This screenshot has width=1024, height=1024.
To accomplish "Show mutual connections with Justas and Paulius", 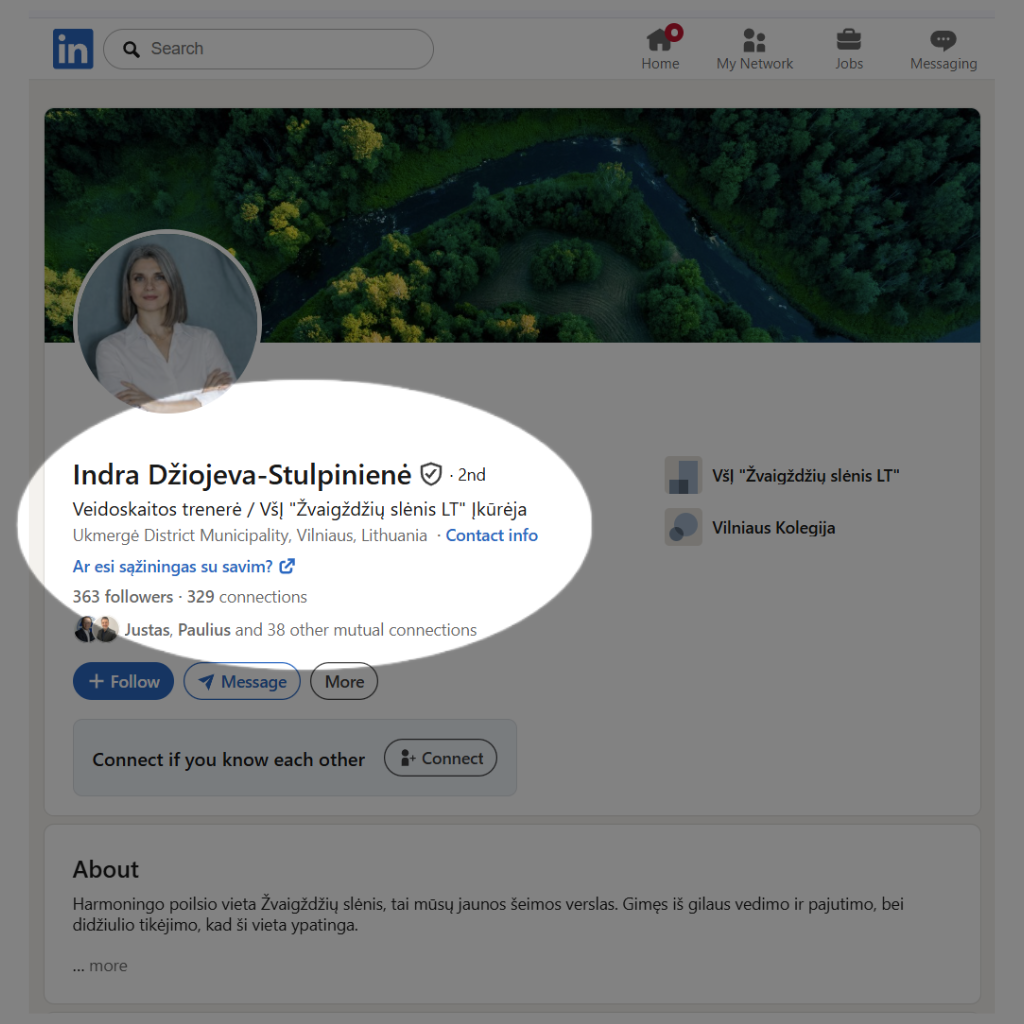I will pos(299,630).
